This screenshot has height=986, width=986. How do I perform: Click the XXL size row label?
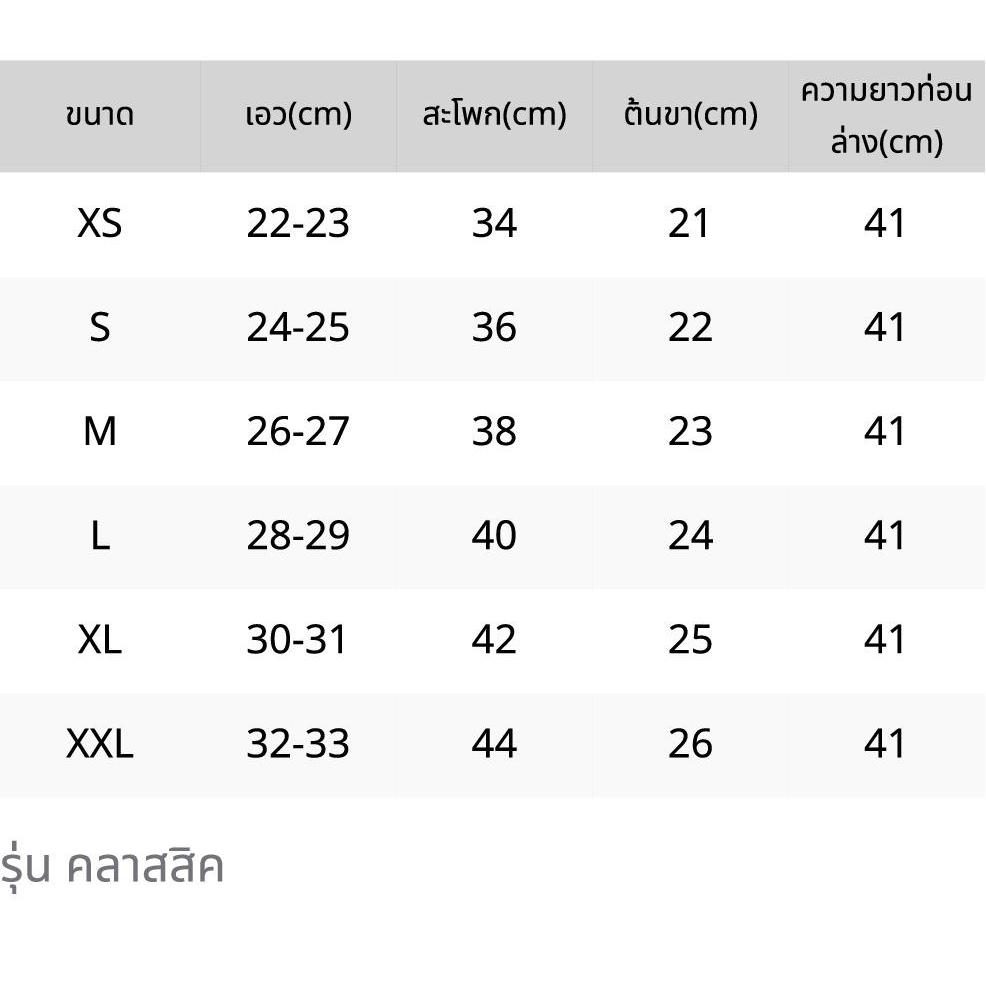[x=100, y=743]
